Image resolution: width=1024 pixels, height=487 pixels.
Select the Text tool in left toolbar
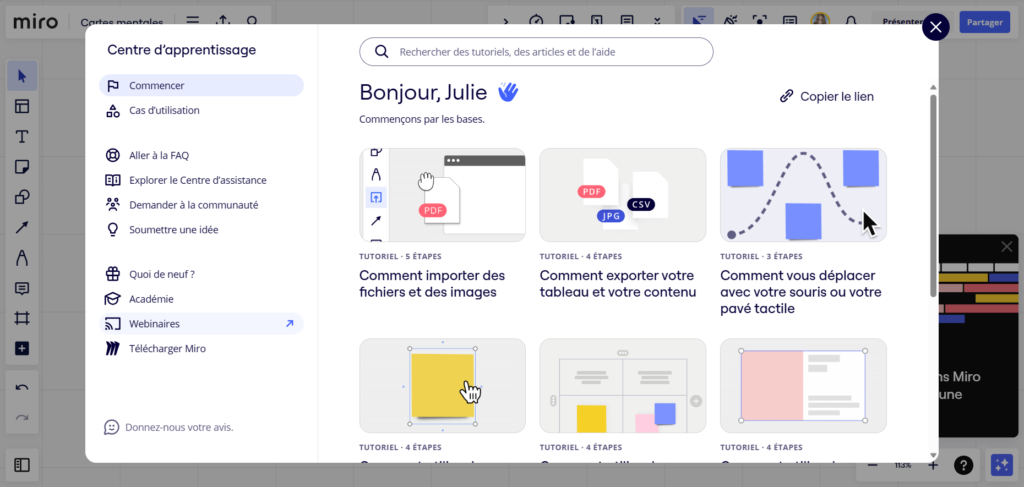point(22,136)
